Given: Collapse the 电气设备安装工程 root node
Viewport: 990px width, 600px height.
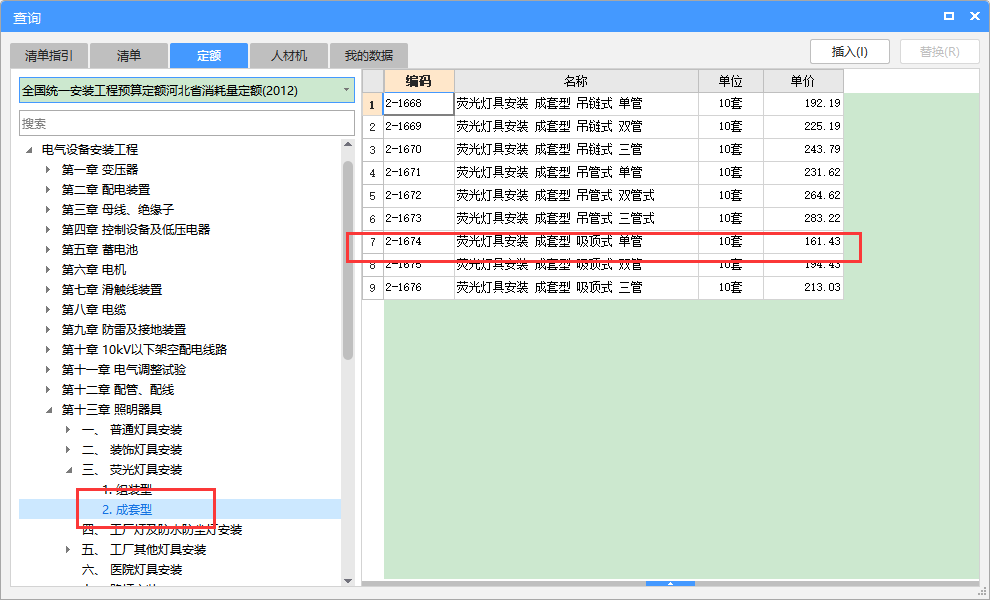Looking at the screenshot, I should point(28,150).
